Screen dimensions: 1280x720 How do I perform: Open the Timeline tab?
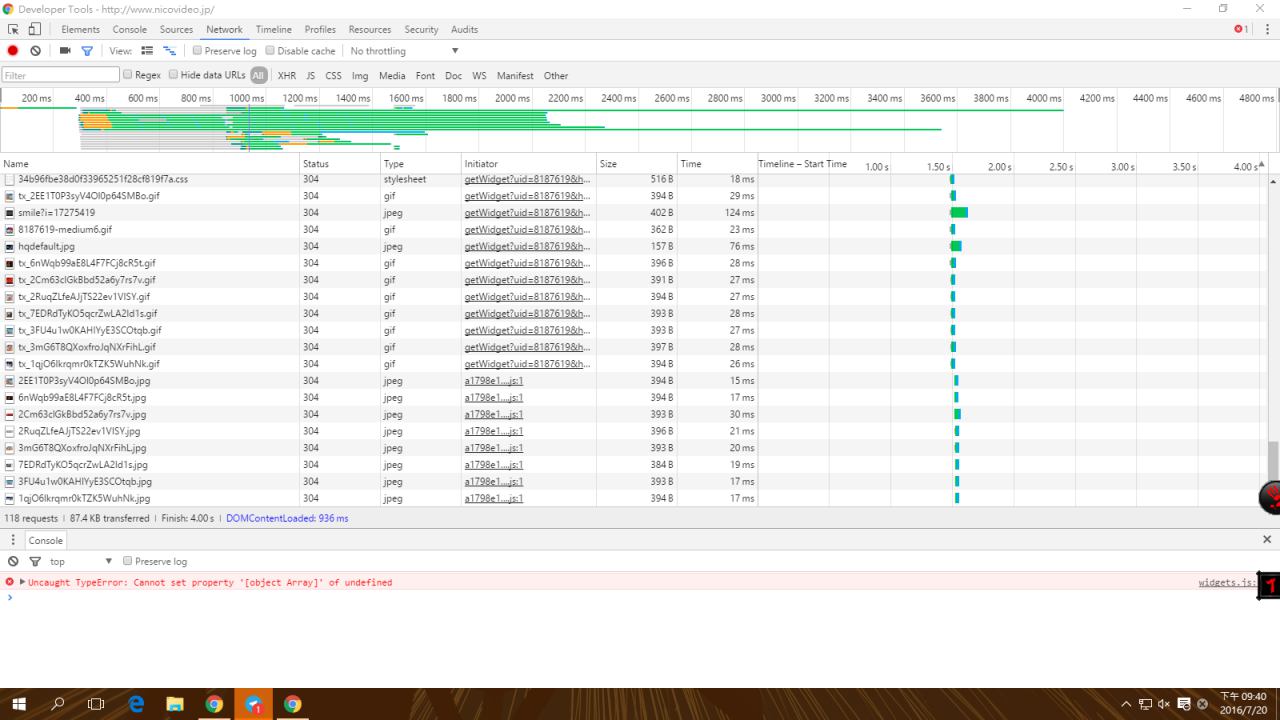(x=273, y=30)
